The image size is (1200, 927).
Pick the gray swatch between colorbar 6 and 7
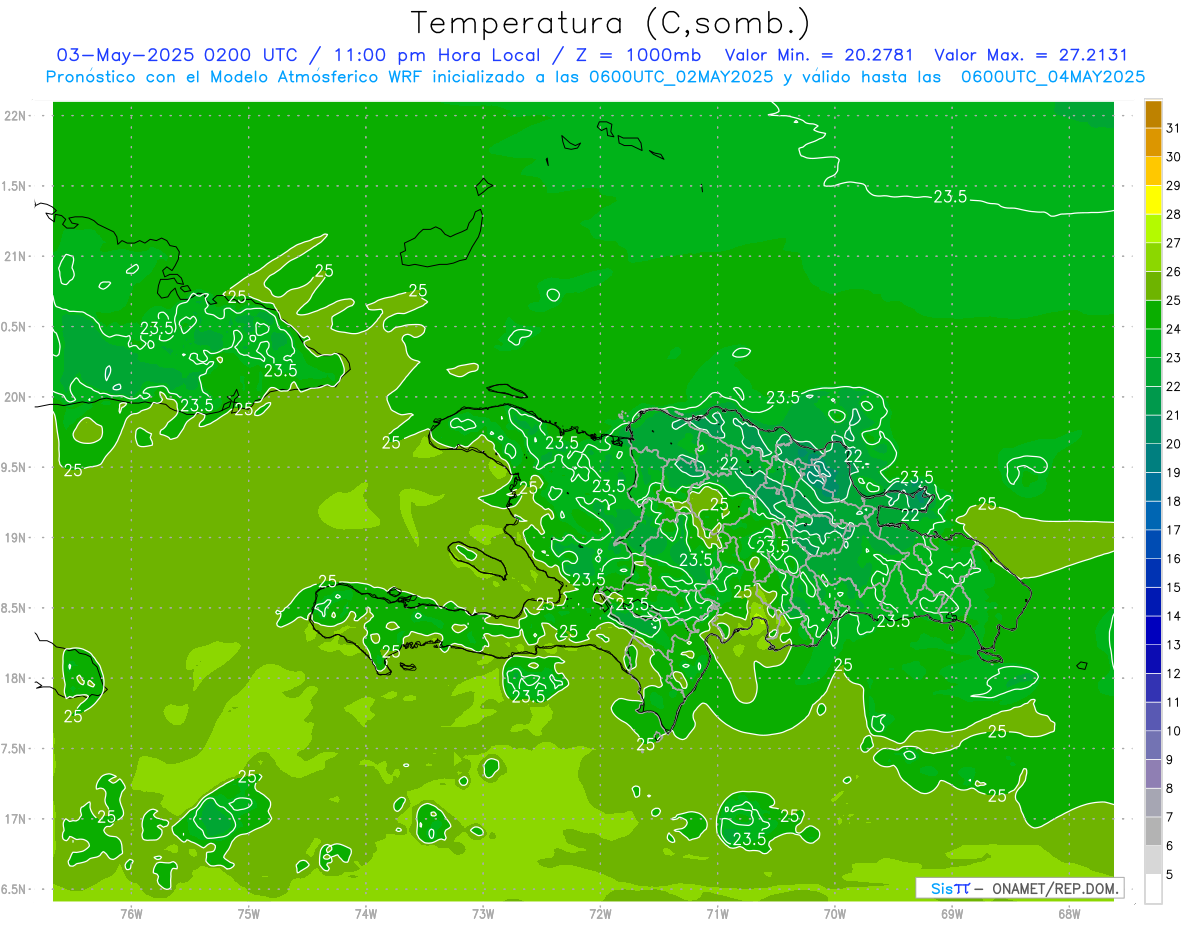pyautogui.click(x=1153, y=832)
